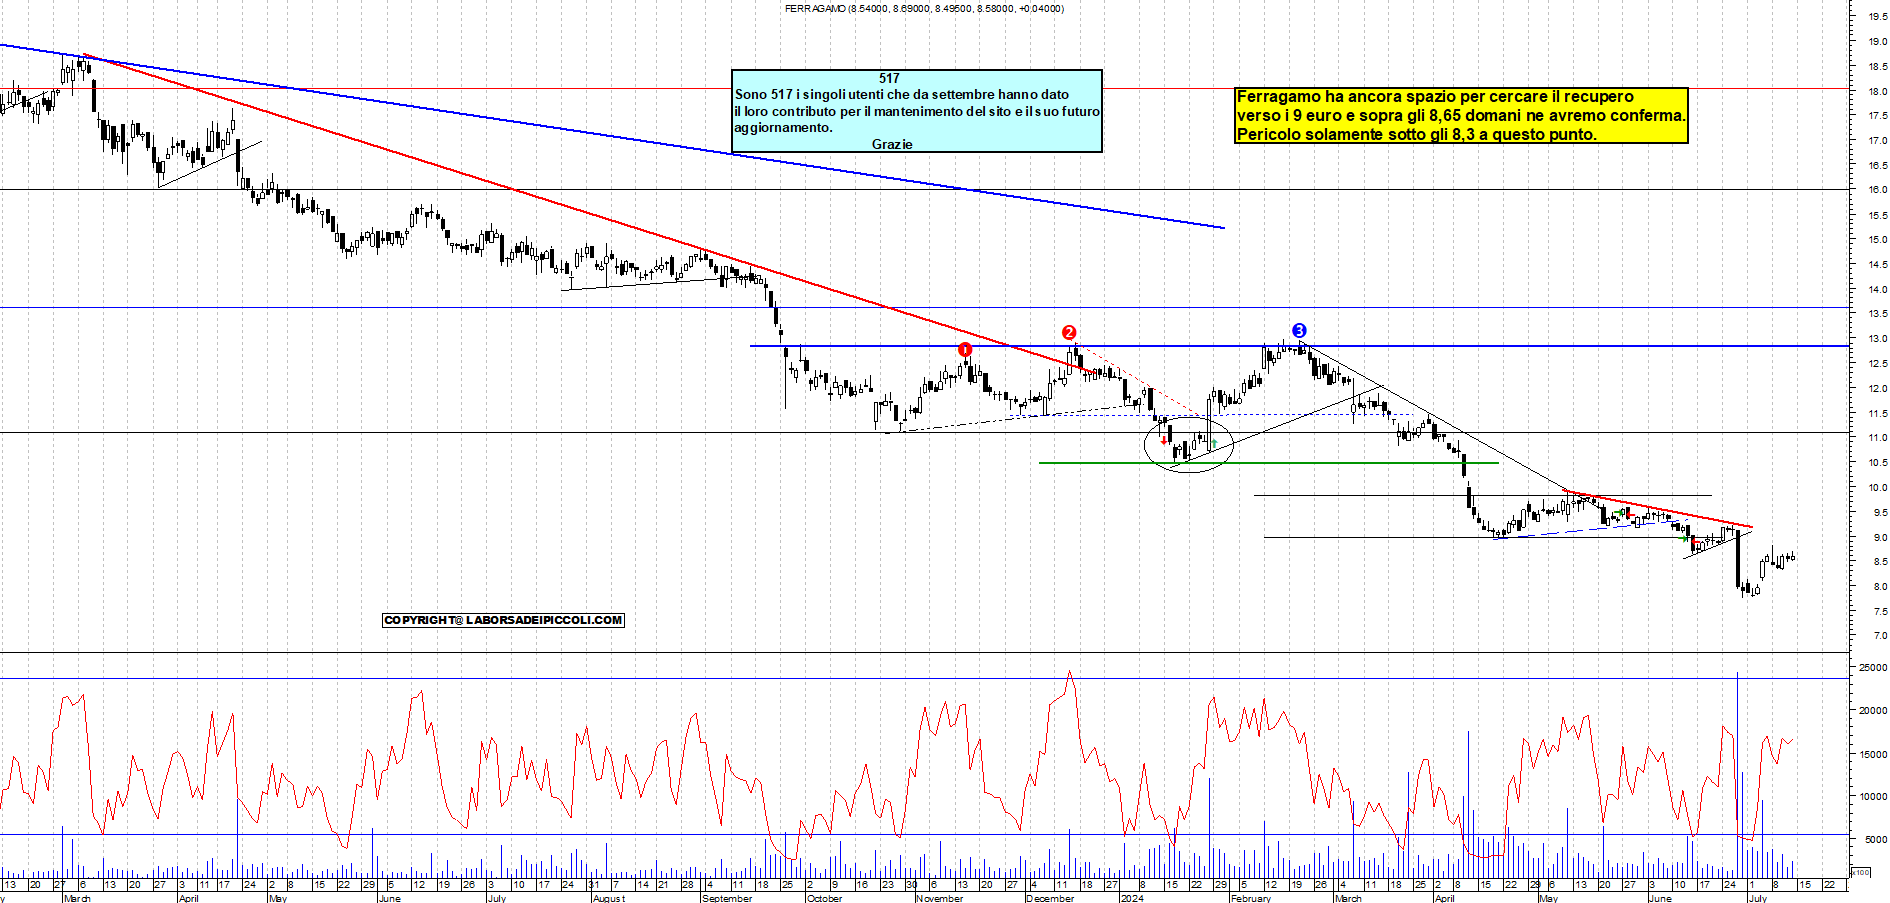The height and width of the screenshot is (903, 1890).
Task: Click the 10000 volume axis label
Action: click(x=1873, y=797)
